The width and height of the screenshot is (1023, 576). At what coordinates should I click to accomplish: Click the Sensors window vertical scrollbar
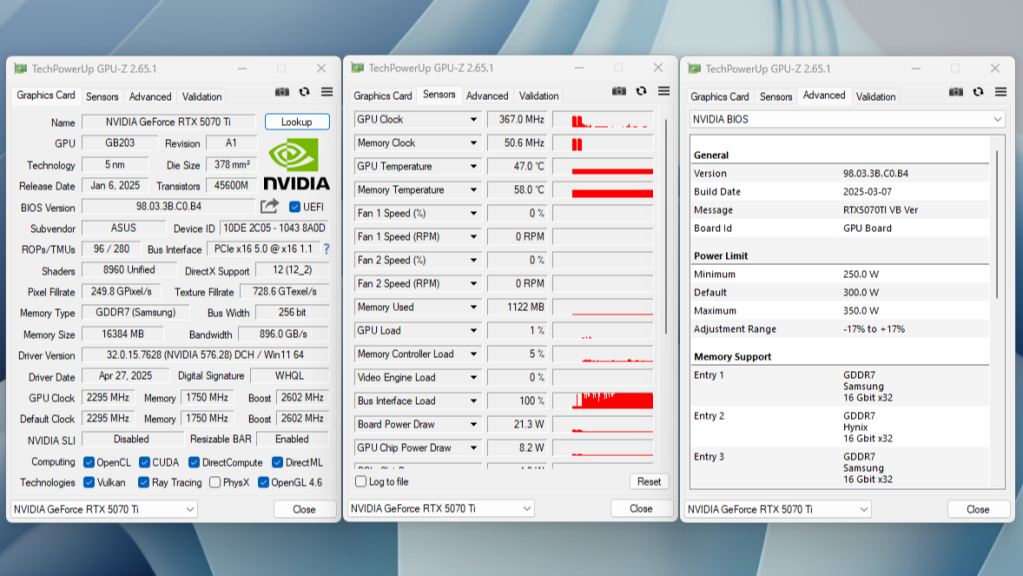pos(665,225)
